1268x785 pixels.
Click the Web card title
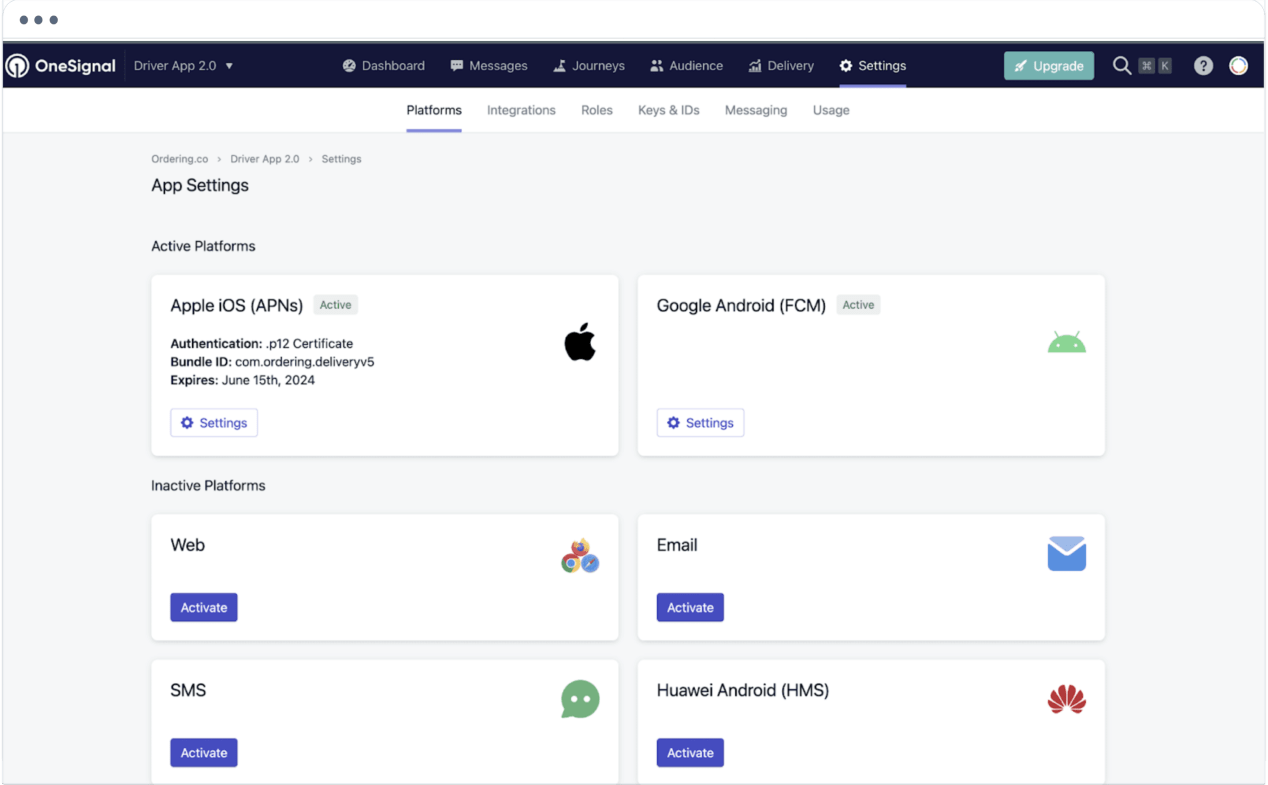point(187,545)
